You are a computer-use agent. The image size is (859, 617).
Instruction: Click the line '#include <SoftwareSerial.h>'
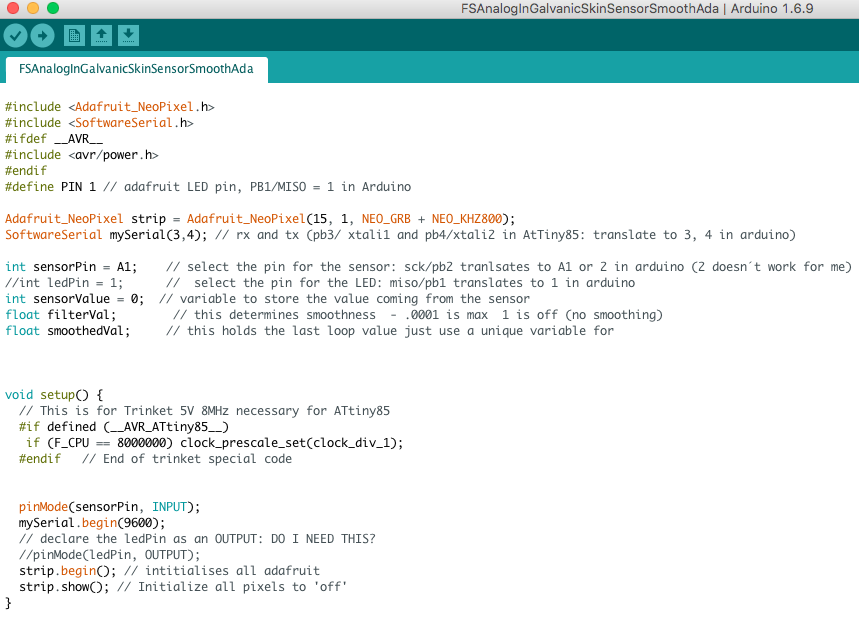(x=99, y=123)
